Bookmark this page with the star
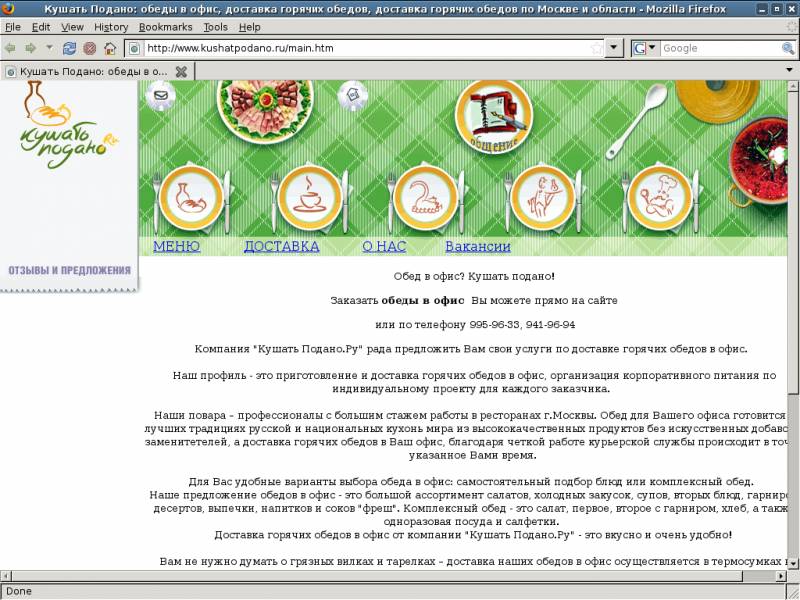The height and width of the screenshot is (600, 800). (x=596, y=48)
